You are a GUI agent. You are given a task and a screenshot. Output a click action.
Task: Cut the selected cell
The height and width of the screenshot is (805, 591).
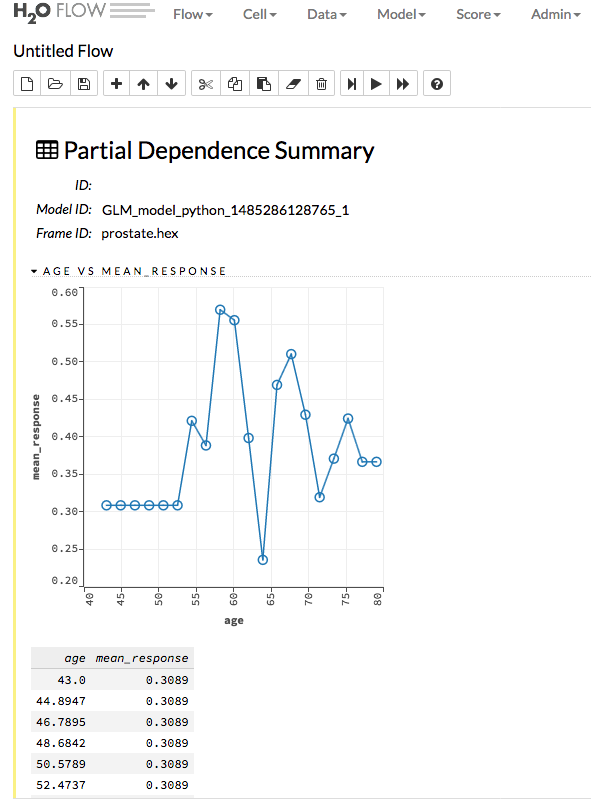[x=205, y=83]
